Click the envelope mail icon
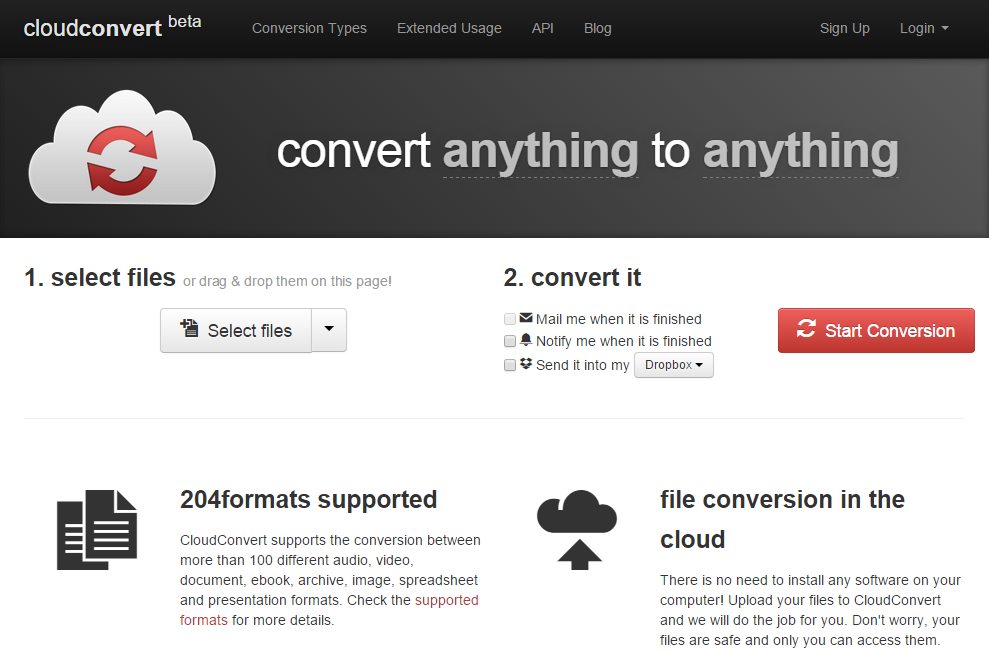 click(526, 318)
